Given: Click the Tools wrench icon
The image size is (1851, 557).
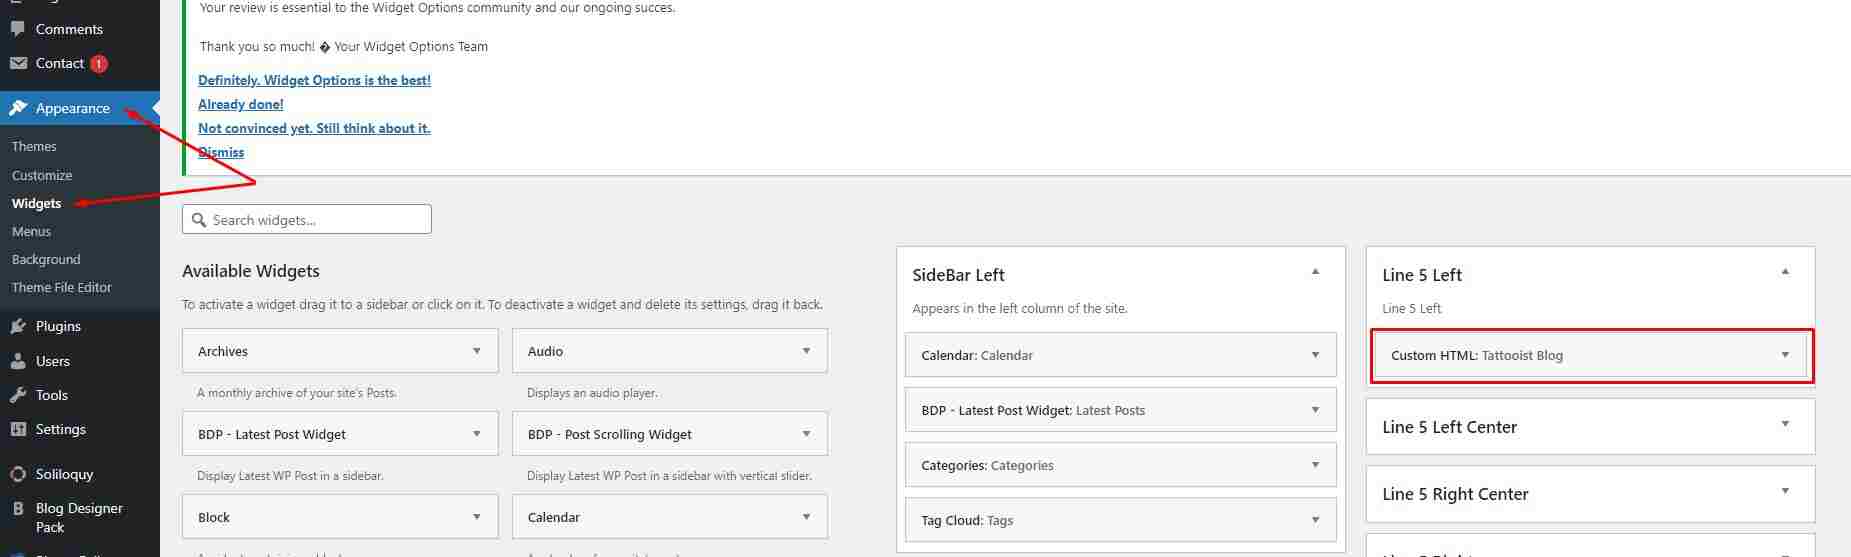Looking at the screenshot, I should 18,395.
